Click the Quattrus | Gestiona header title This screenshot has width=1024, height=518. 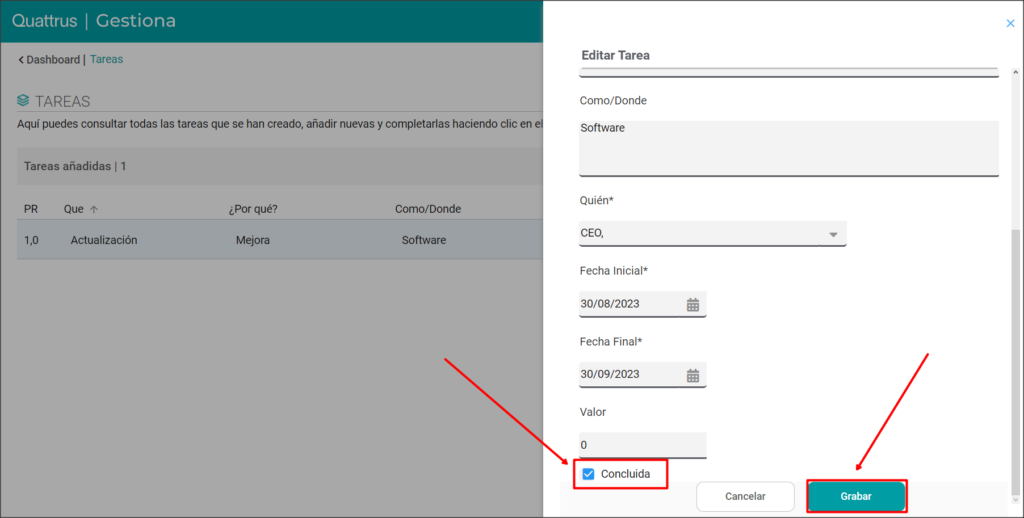[x=93, y=21]
